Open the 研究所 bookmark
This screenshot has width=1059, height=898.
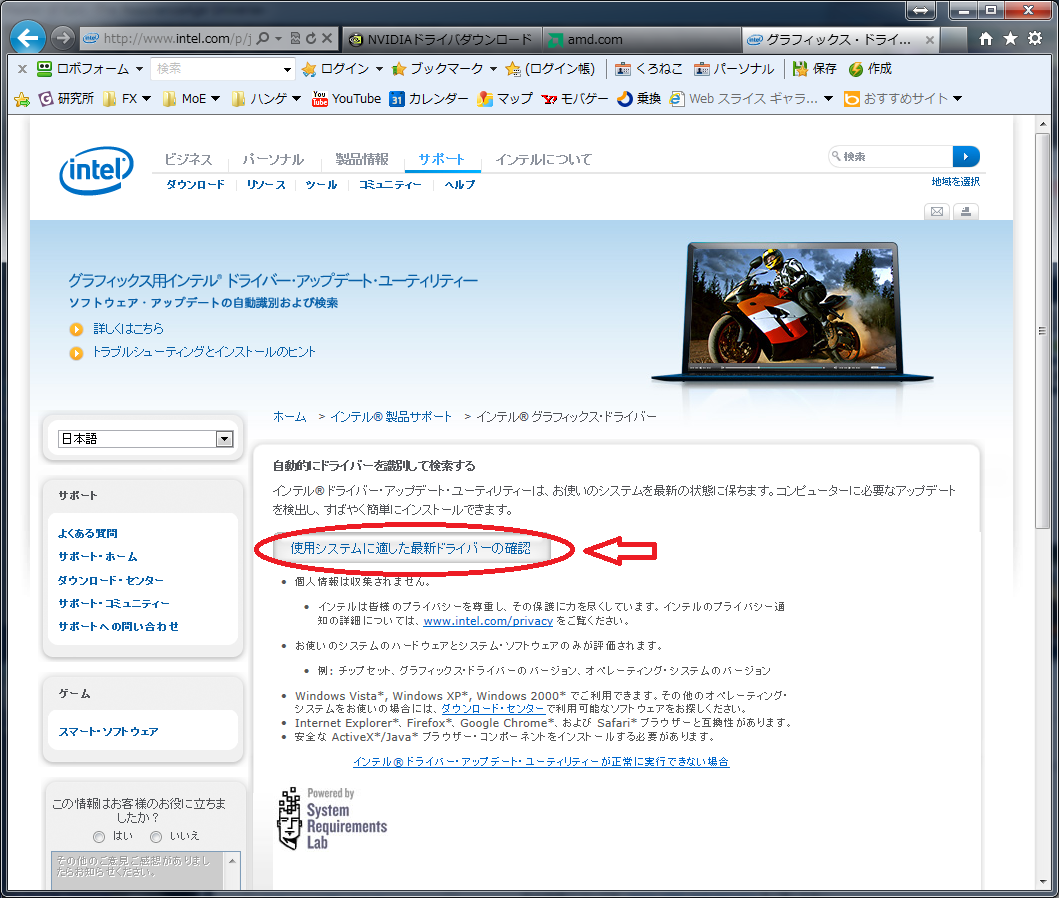(66, 99)
